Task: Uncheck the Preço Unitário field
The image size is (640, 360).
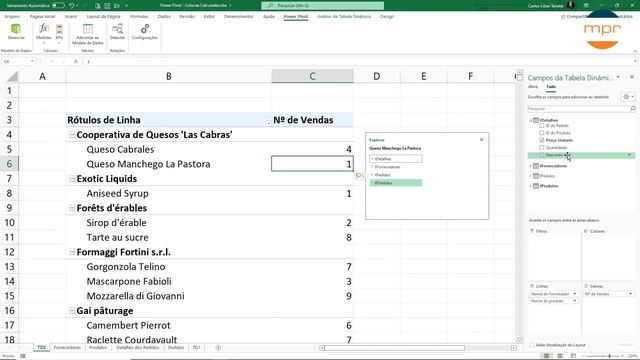Action: tap(542, 140)
